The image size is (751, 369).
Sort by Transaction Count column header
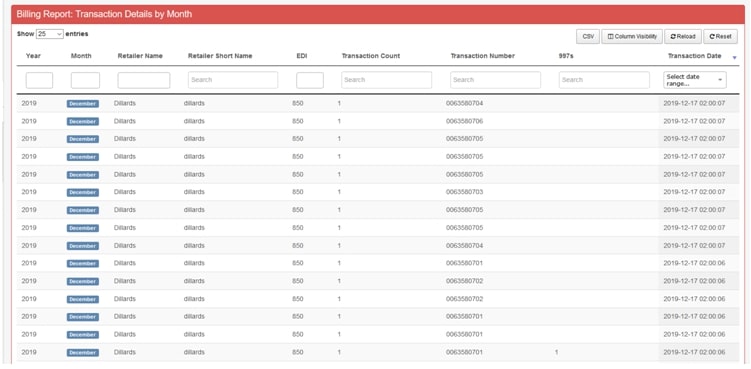point(371,56)
